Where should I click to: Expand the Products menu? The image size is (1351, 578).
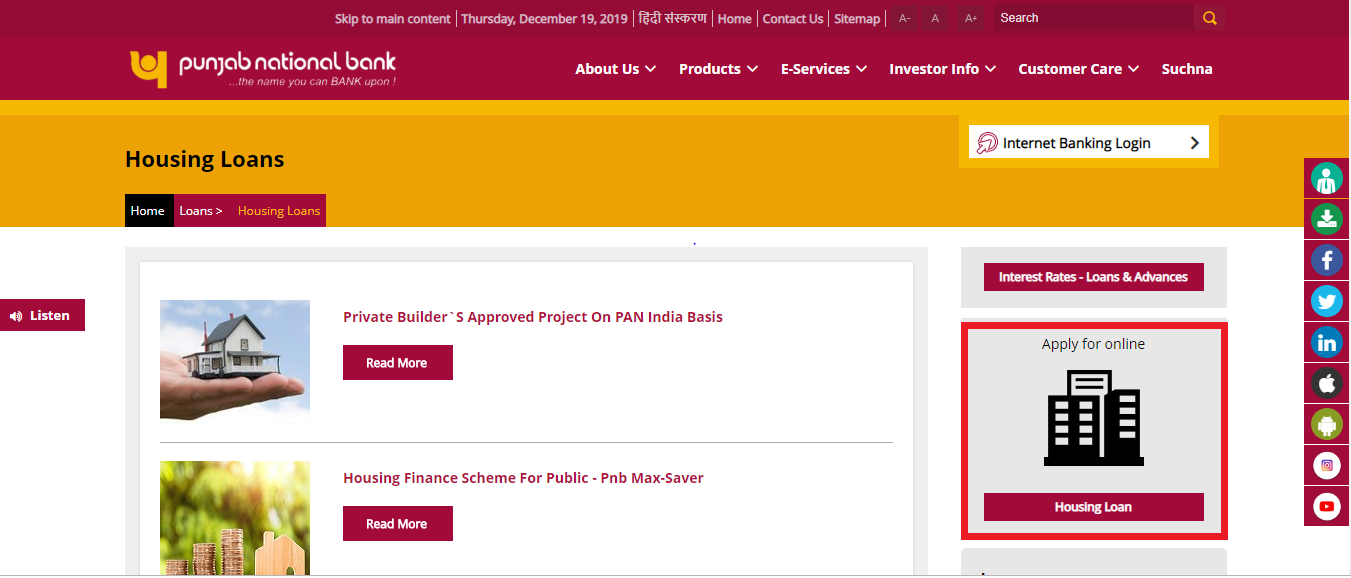(718, 69)
